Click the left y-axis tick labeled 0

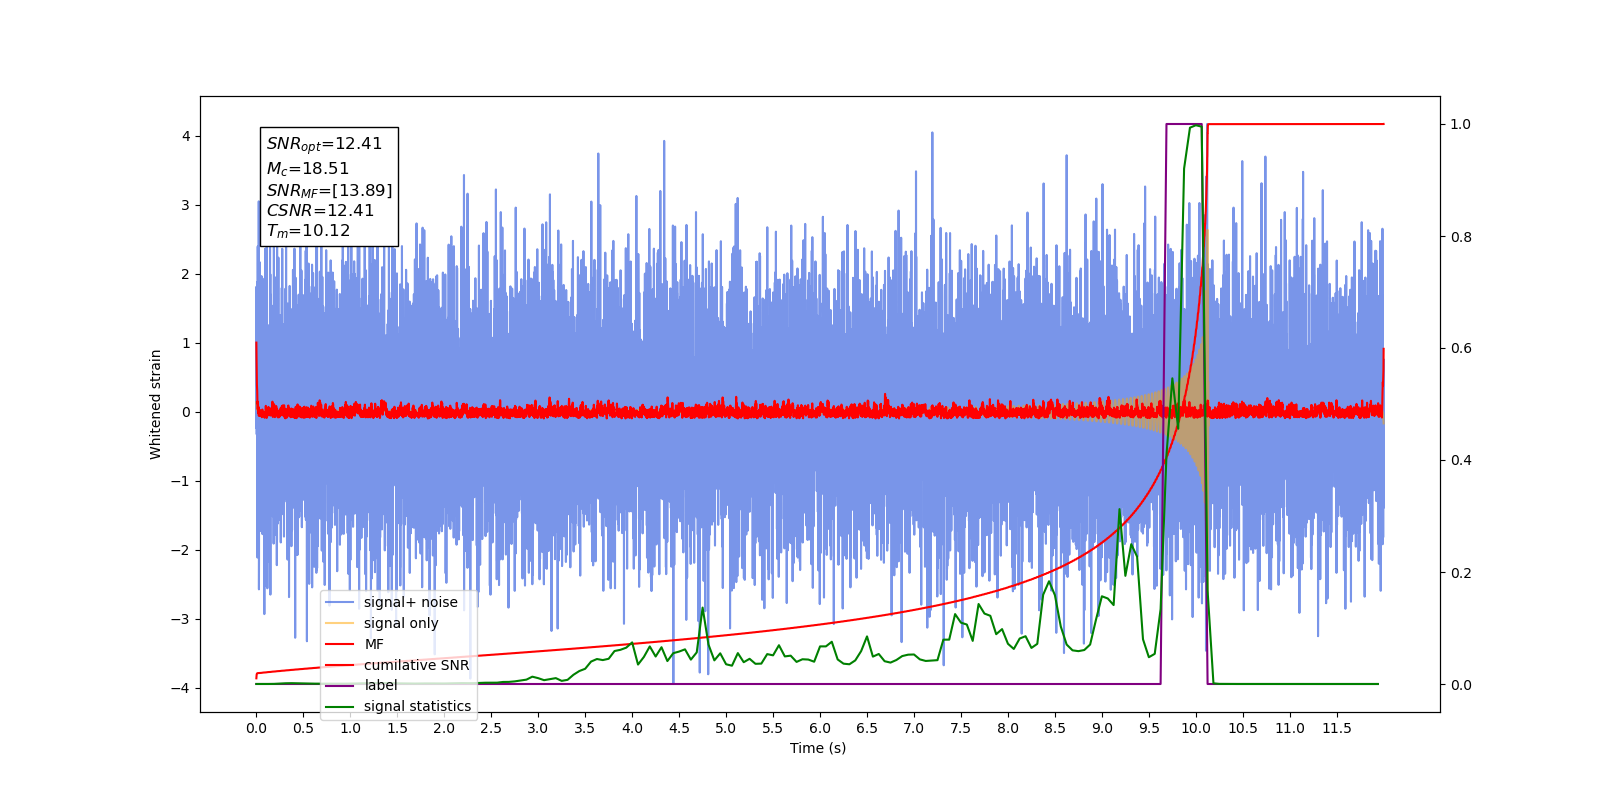(186, 412)
